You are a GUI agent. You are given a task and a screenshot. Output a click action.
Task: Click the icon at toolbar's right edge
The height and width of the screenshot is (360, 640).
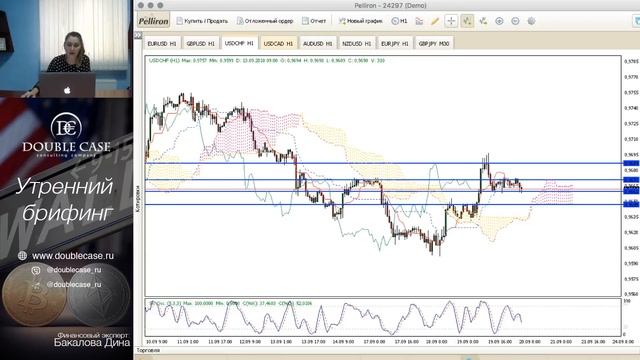(x=636, y=21)
